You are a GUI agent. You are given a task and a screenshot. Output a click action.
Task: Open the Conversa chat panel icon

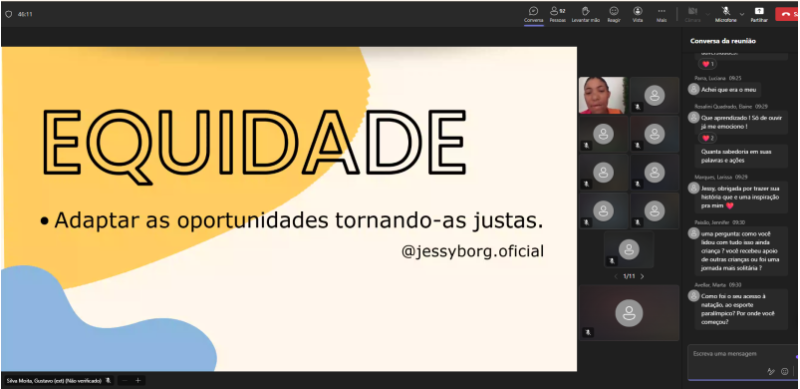(x=534, y=14)
